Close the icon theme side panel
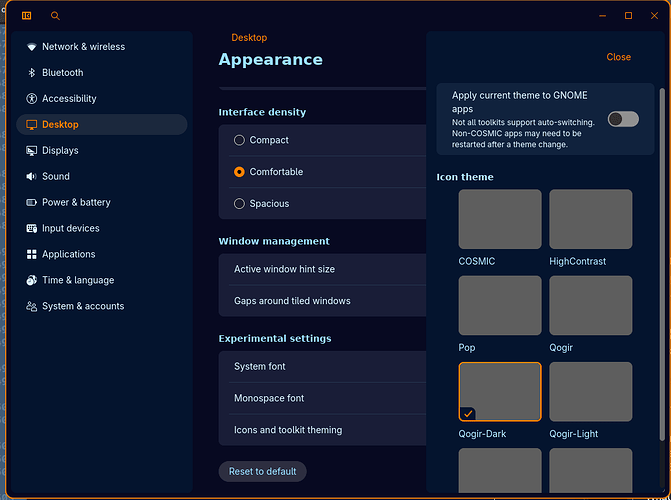This screenshot has width=671, height=500. click(618, 57)
